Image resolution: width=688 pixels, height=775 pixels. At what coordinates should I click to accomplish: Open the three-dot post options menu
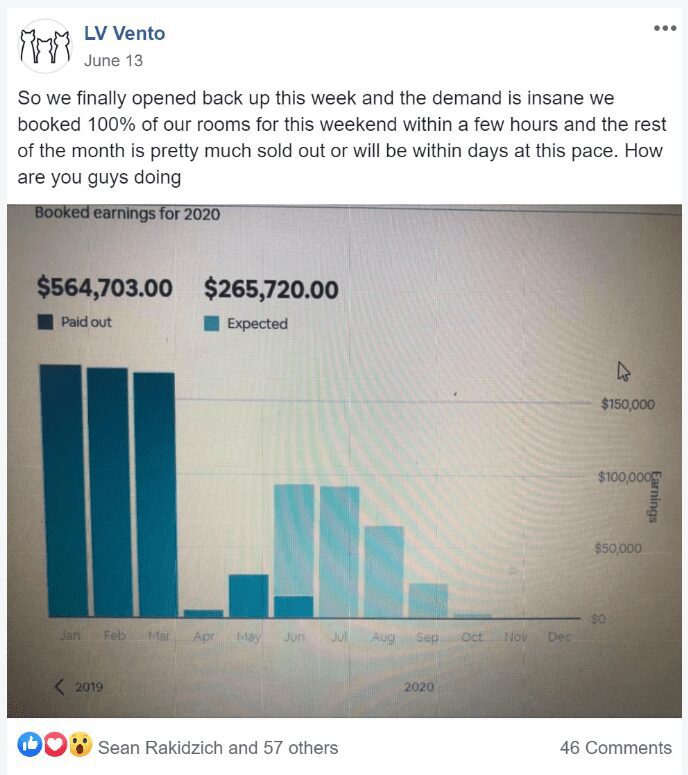point(665,28)
